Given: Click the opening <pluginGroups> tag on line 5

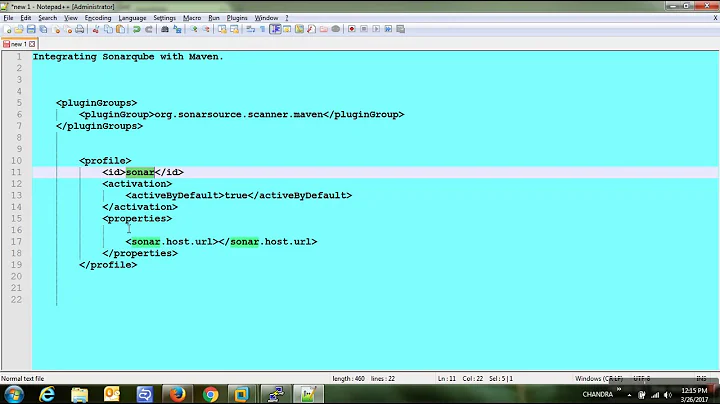Looking at the screenshot, I should pyautogui.click(x=96, y=103).
